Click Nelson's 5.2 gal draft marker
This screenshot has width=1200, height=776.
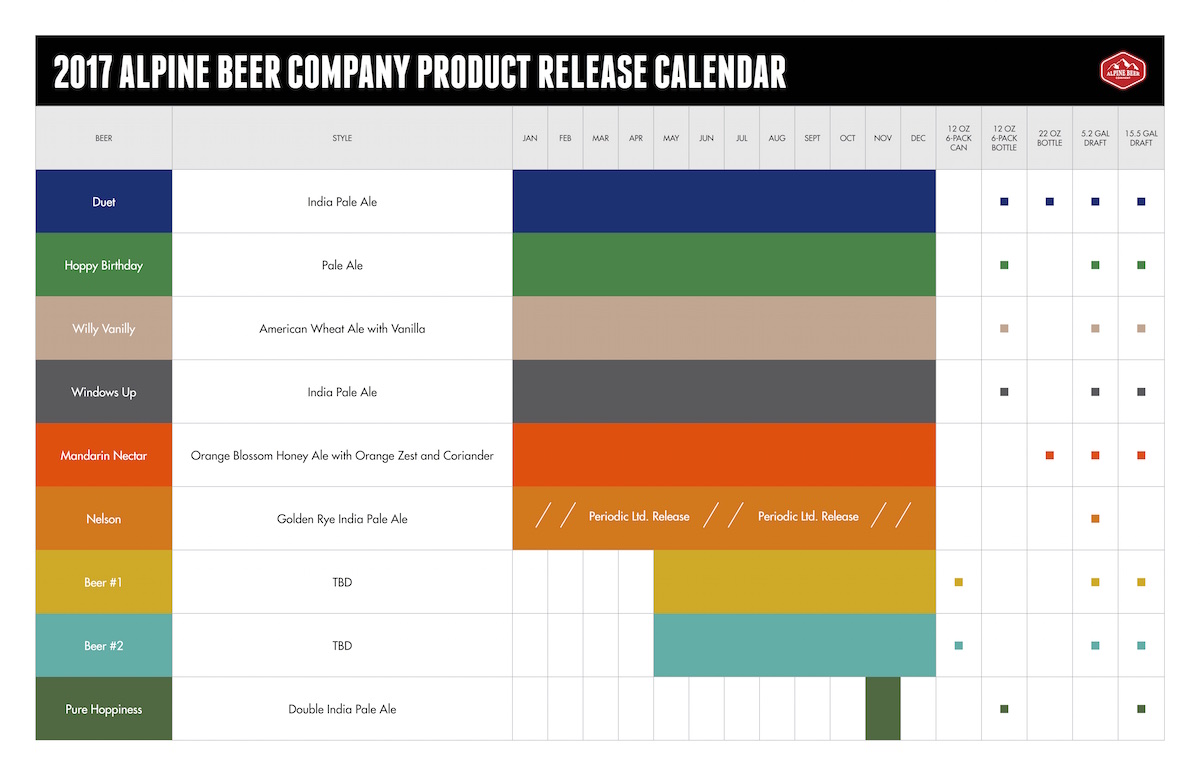click(1096, 519)
